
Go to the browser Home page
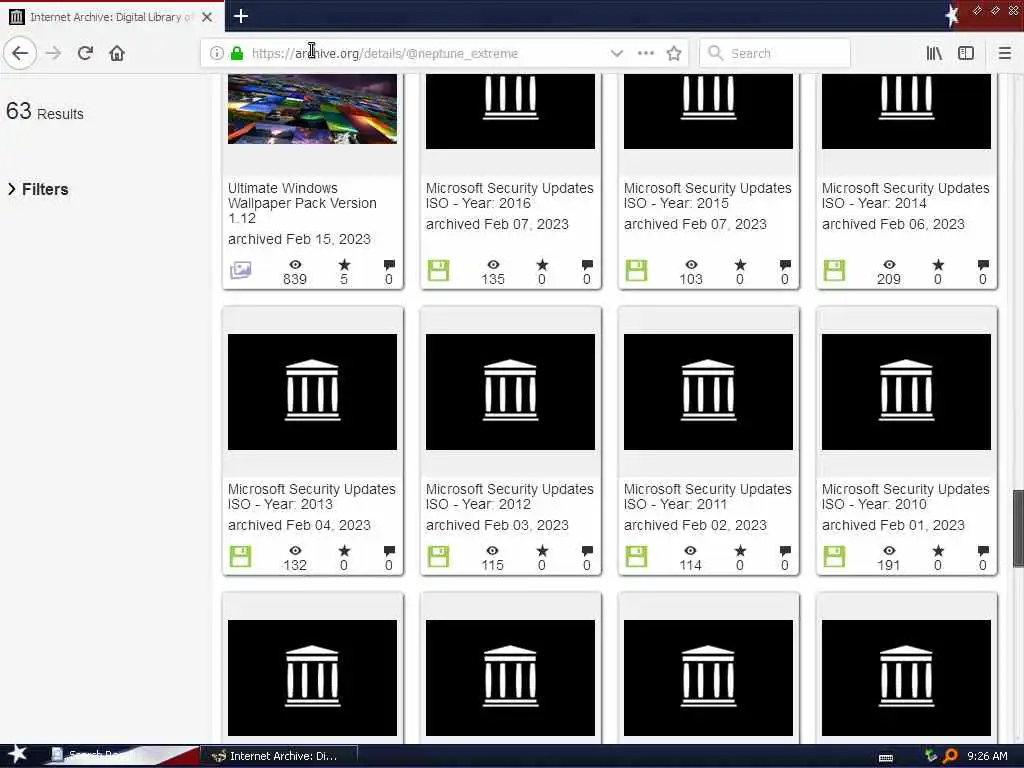pyautogui.click(x=117, y=53)
